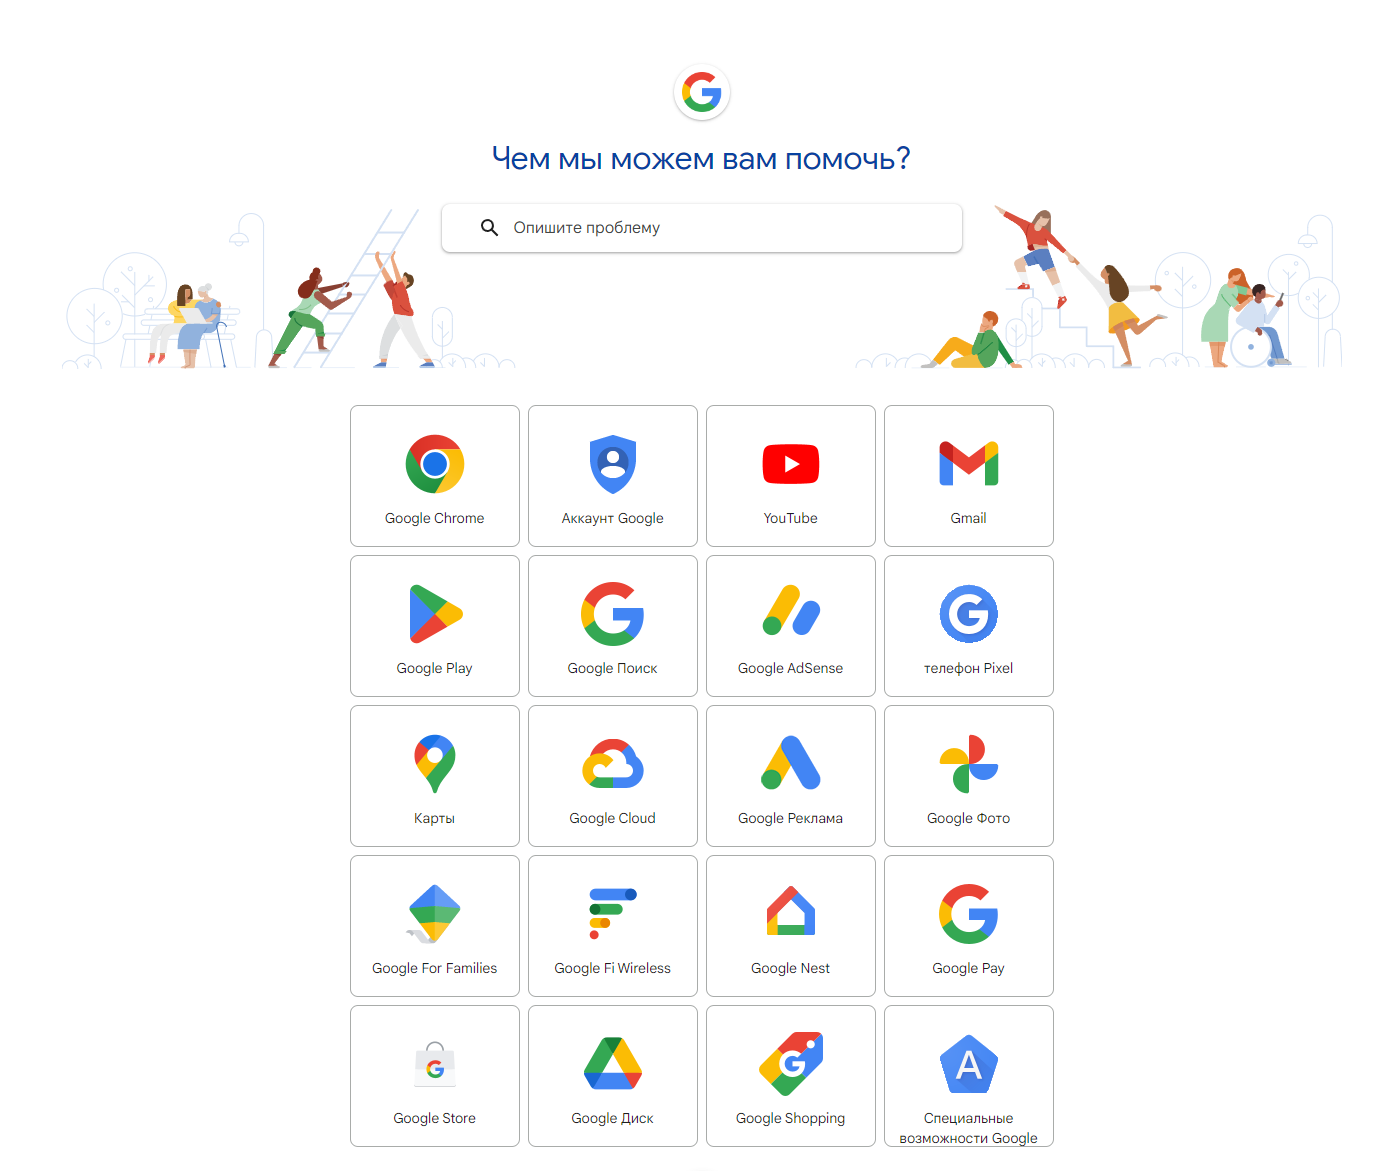Viewport: 1393px width, 1171px height.
Task: Open the Google Play triangle icon
Action: coord(435,614)
